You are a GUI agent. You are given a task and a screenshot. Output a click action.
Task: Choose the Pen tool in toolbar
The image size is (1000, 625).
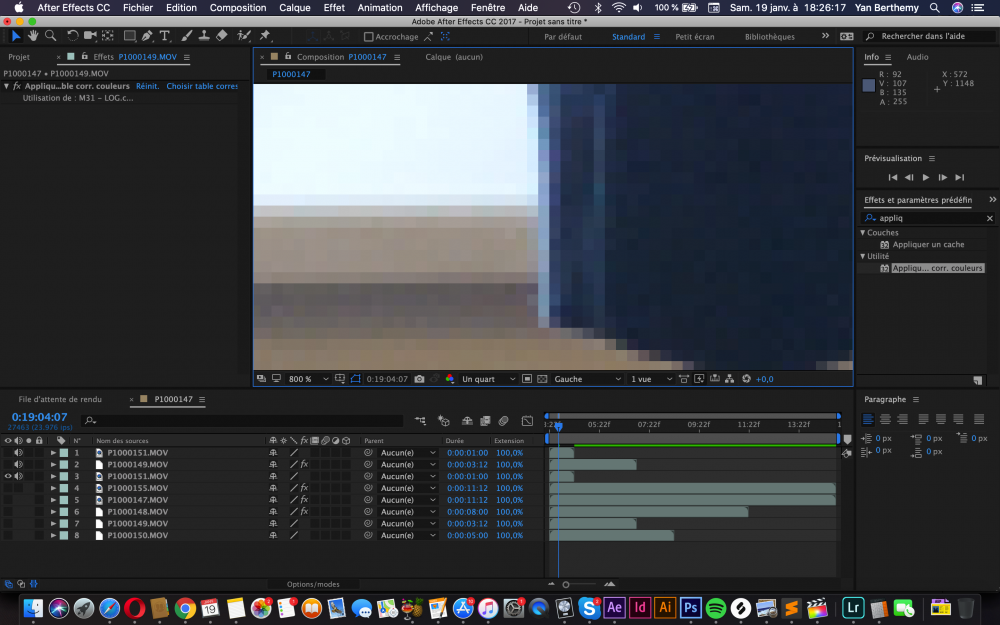pos(147,36)
